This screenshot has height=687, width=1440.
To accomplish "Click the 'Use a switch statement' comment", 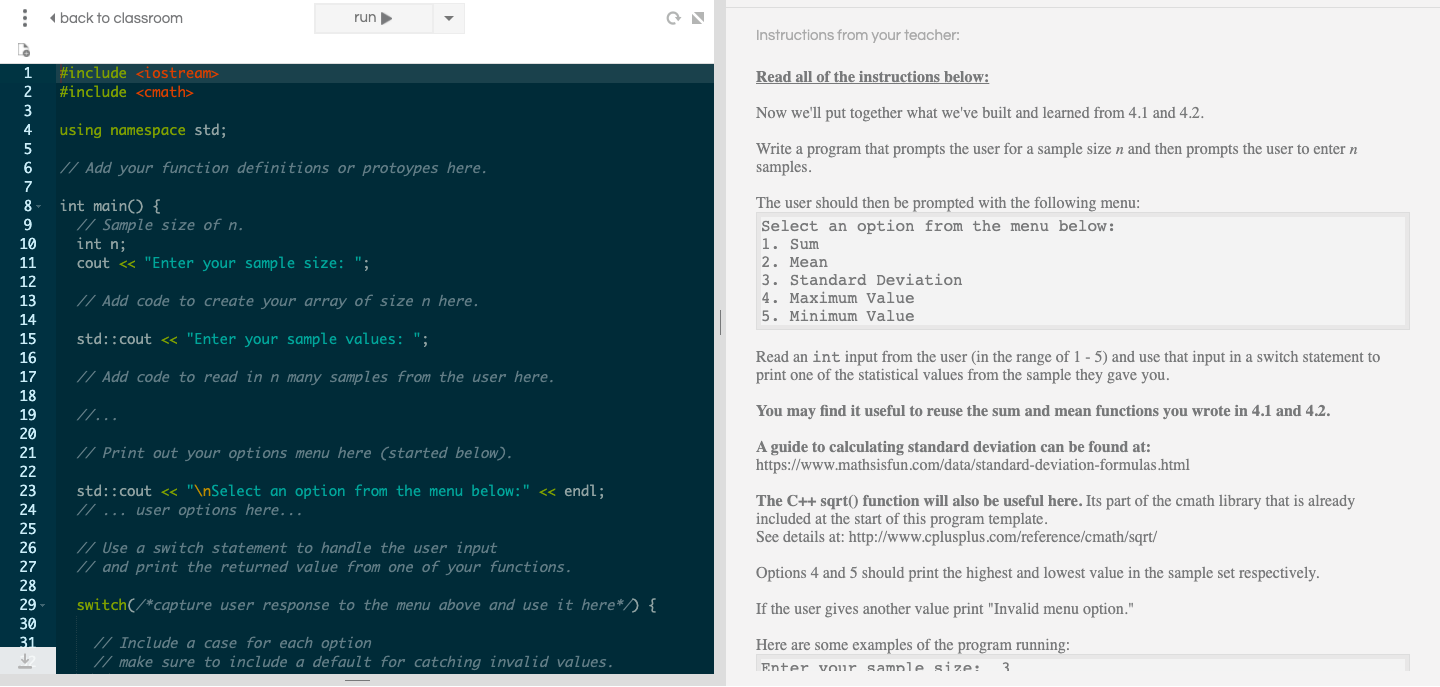I will pyautogui.click(x=287, y=548).
